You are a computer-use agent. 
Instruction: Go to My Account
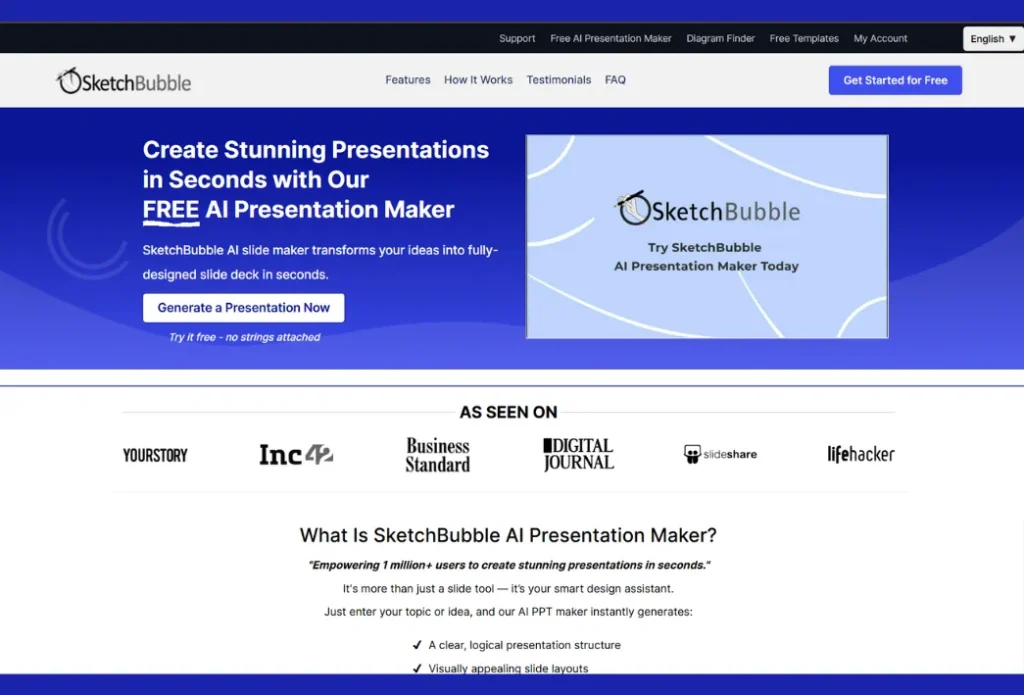tap(880, 39)
